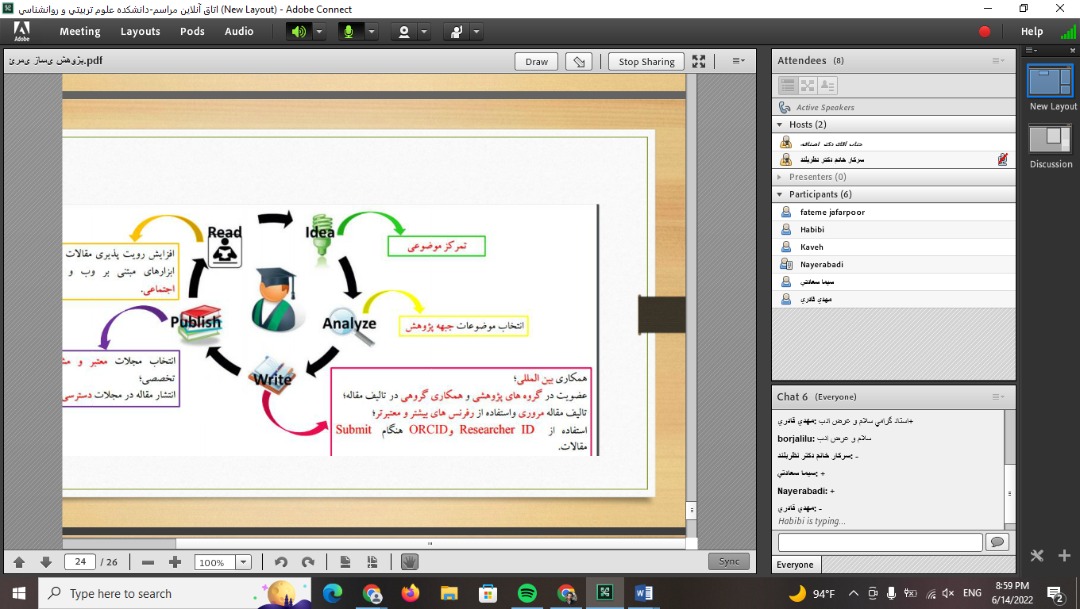Collapse the Hosts (2) group

[780, 125]
